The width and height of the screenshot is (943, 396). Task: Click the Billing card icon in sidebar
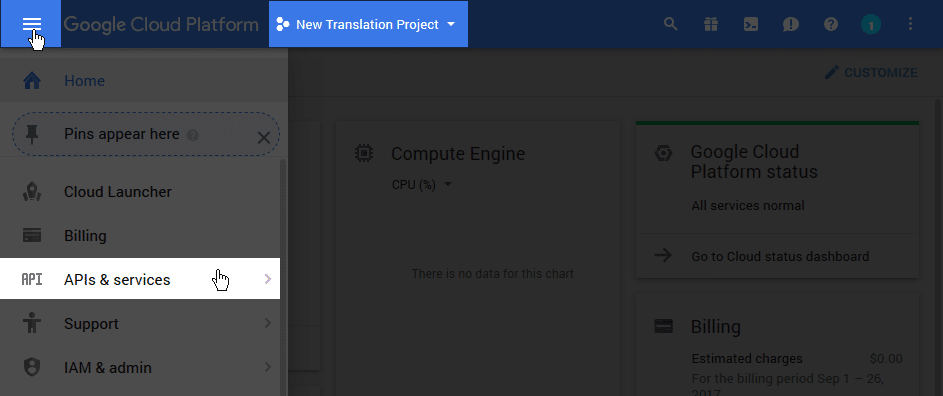click(x=31, y=235)
